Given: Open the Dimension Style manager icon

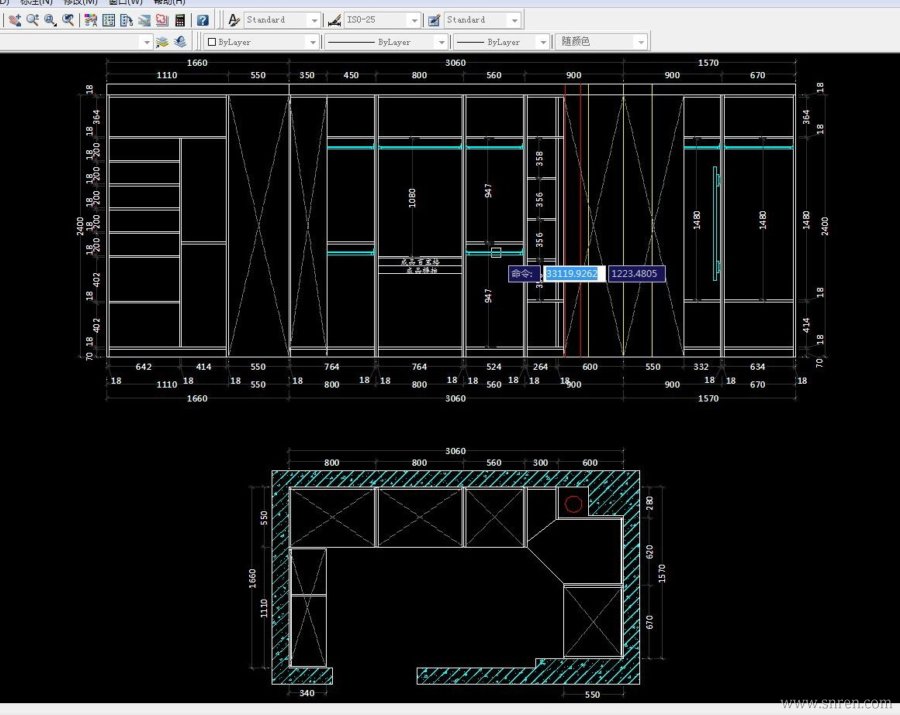Looking at the screenshot, I should (334, 20).
